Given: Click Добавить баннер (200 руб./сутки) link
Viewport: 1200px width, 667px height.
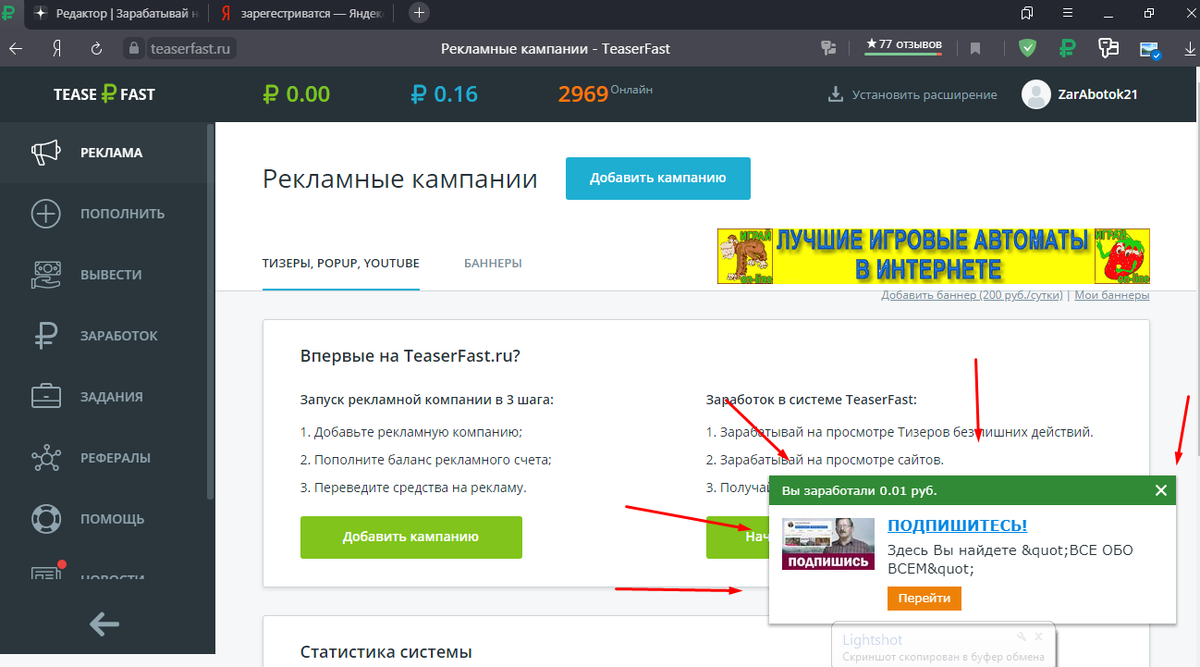Looking at the screenshot, I should (x=973, y=296).
